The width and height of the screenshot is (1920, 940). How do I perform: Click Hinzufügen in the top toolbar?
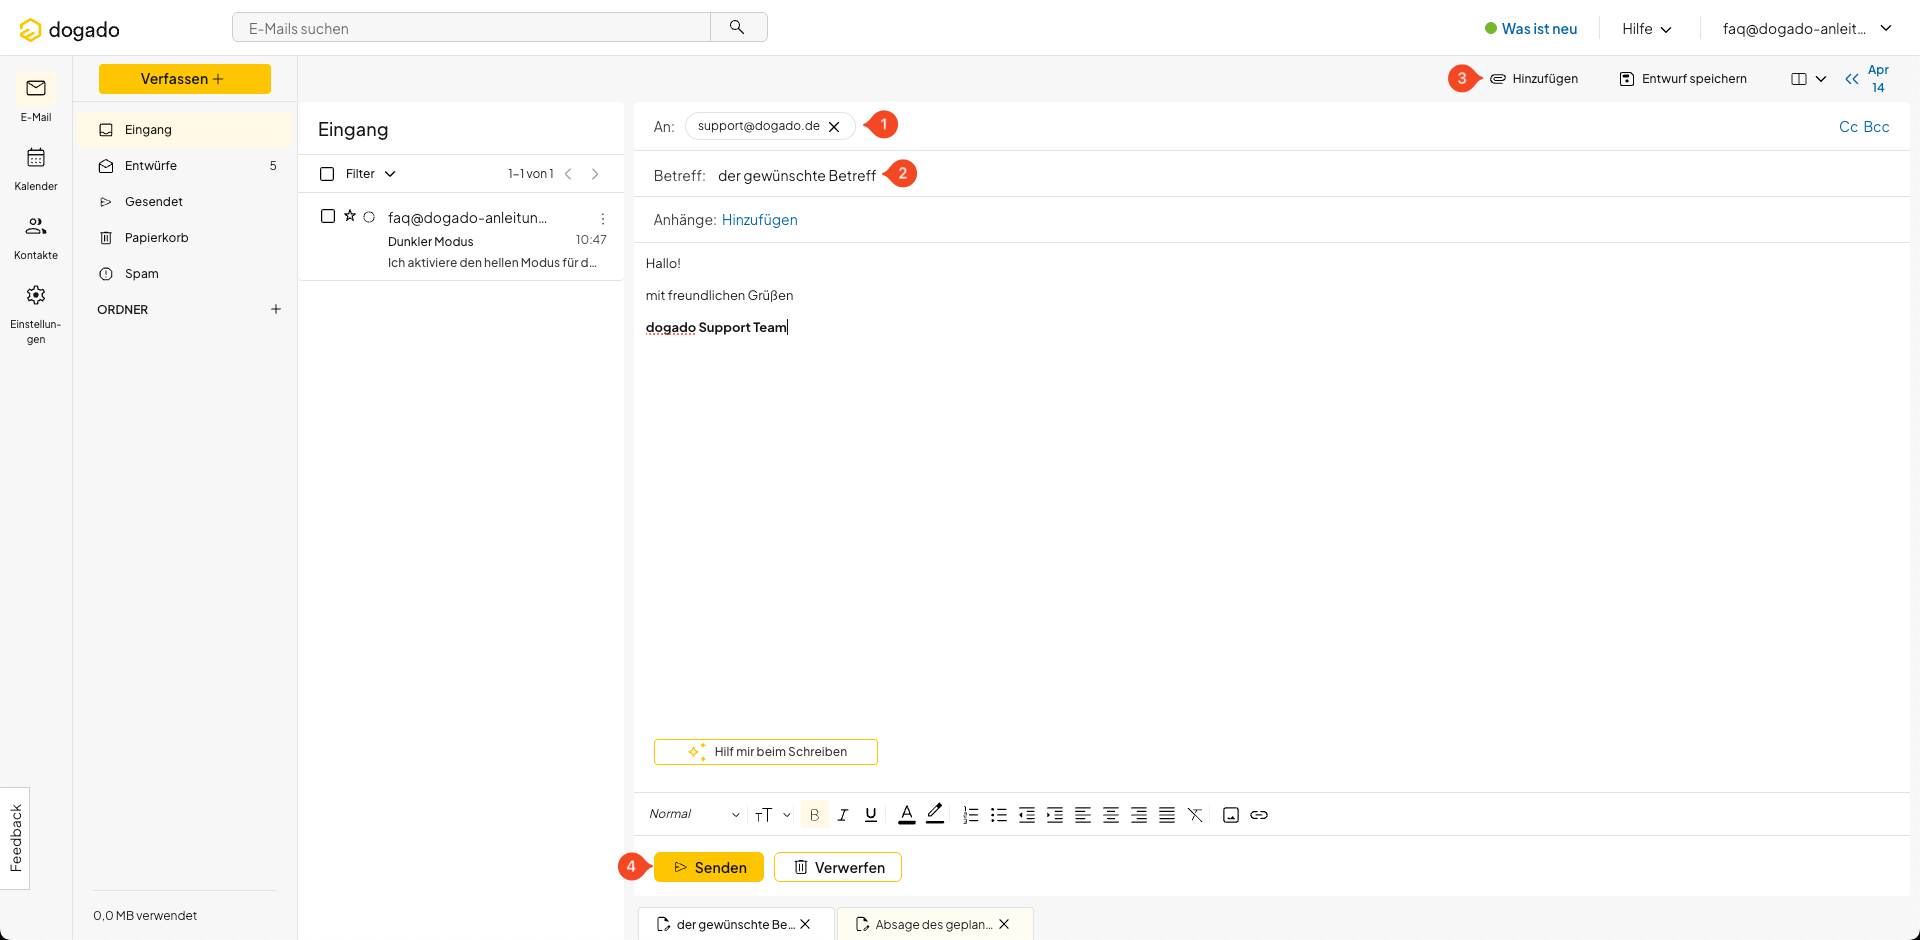1534,79
